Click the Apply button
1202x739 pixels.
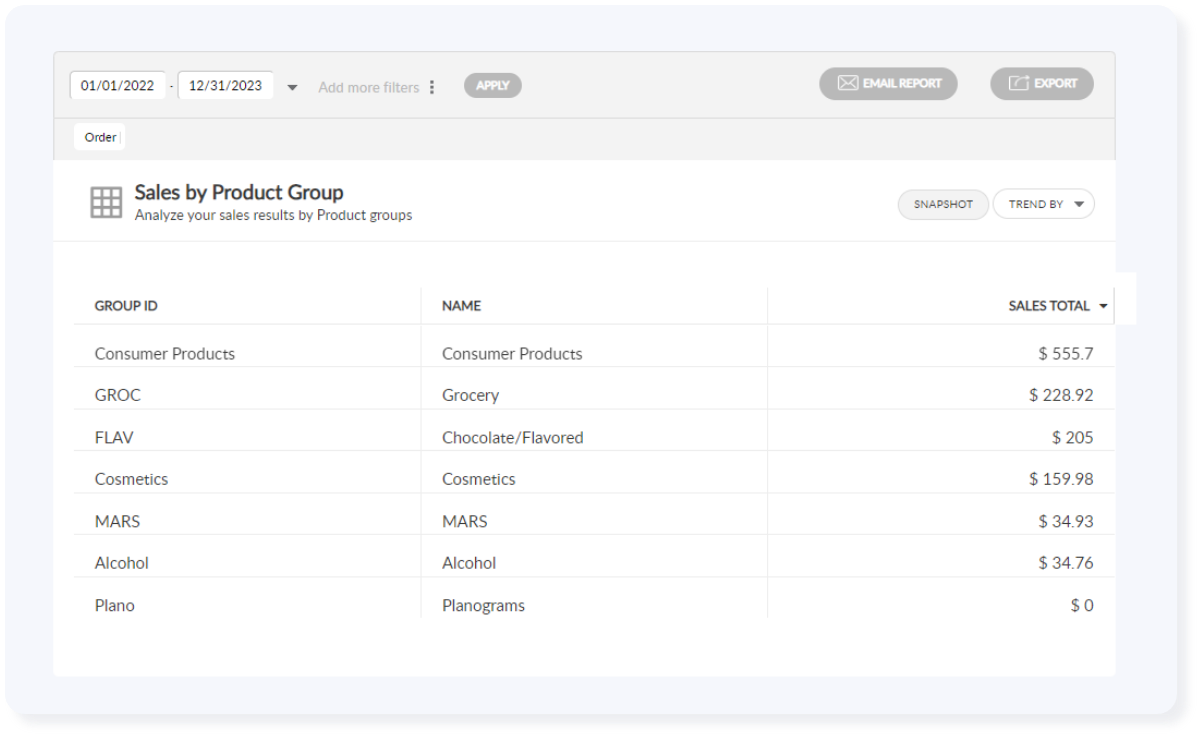pyautogui.click(x=492, y=85)
